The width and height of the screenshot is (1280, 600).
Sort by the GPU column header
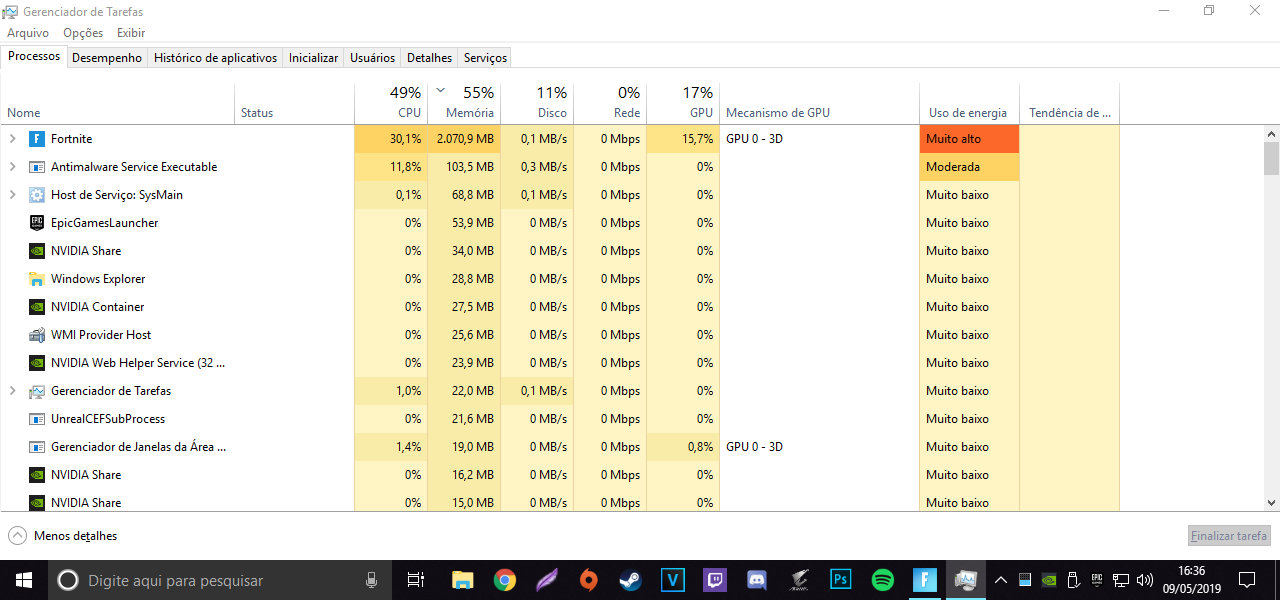[x=683, y=103]
